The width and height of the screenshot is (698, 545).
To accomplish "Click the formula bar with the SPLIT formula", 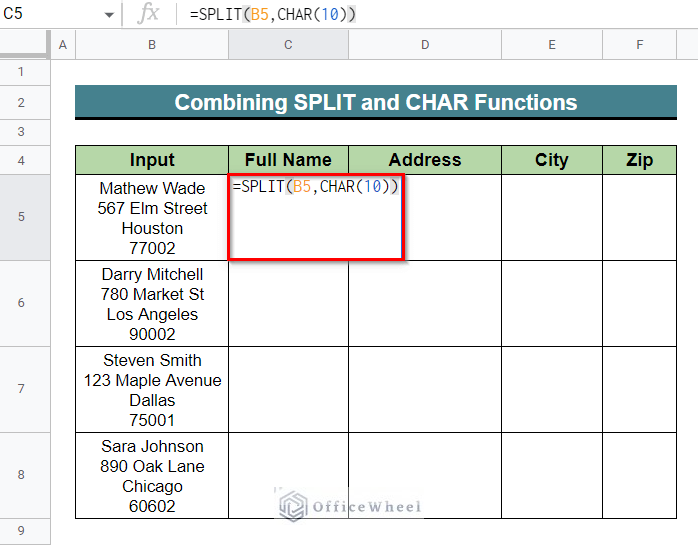I will click(x=438, y=14).
